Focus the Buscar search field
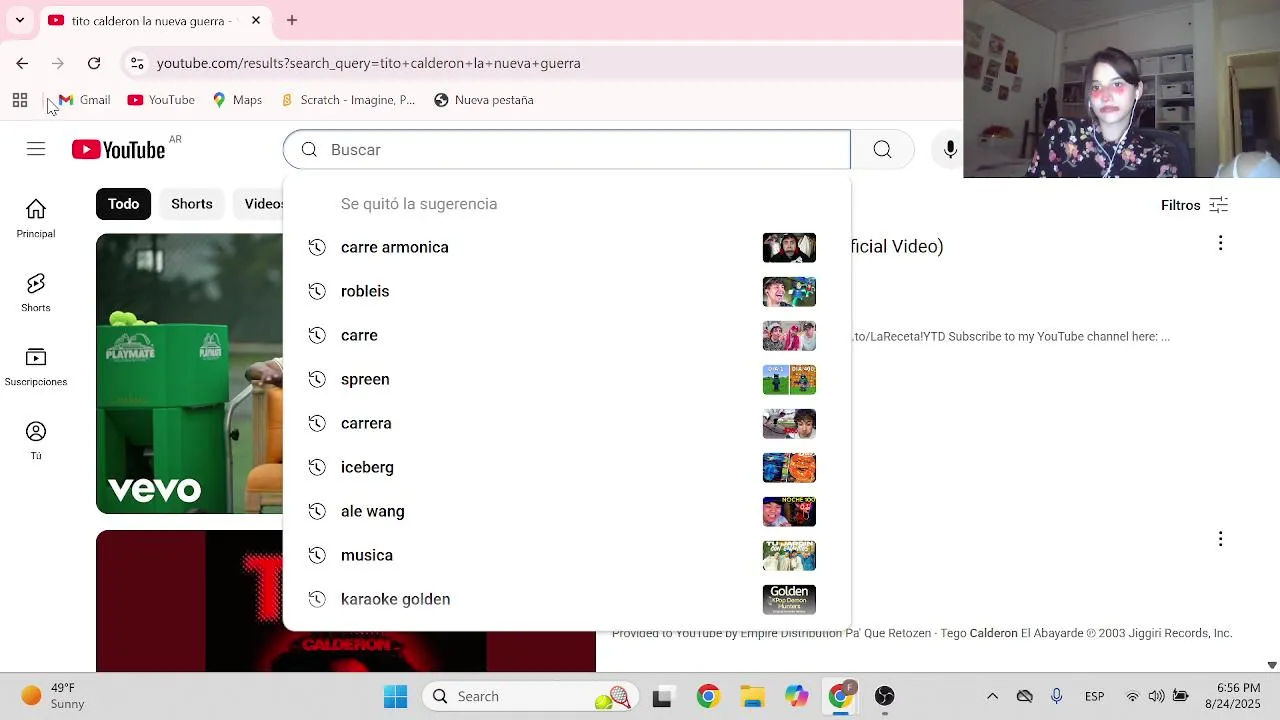The width and height of the screenshot is (1280, 720). tap(567, 149)
